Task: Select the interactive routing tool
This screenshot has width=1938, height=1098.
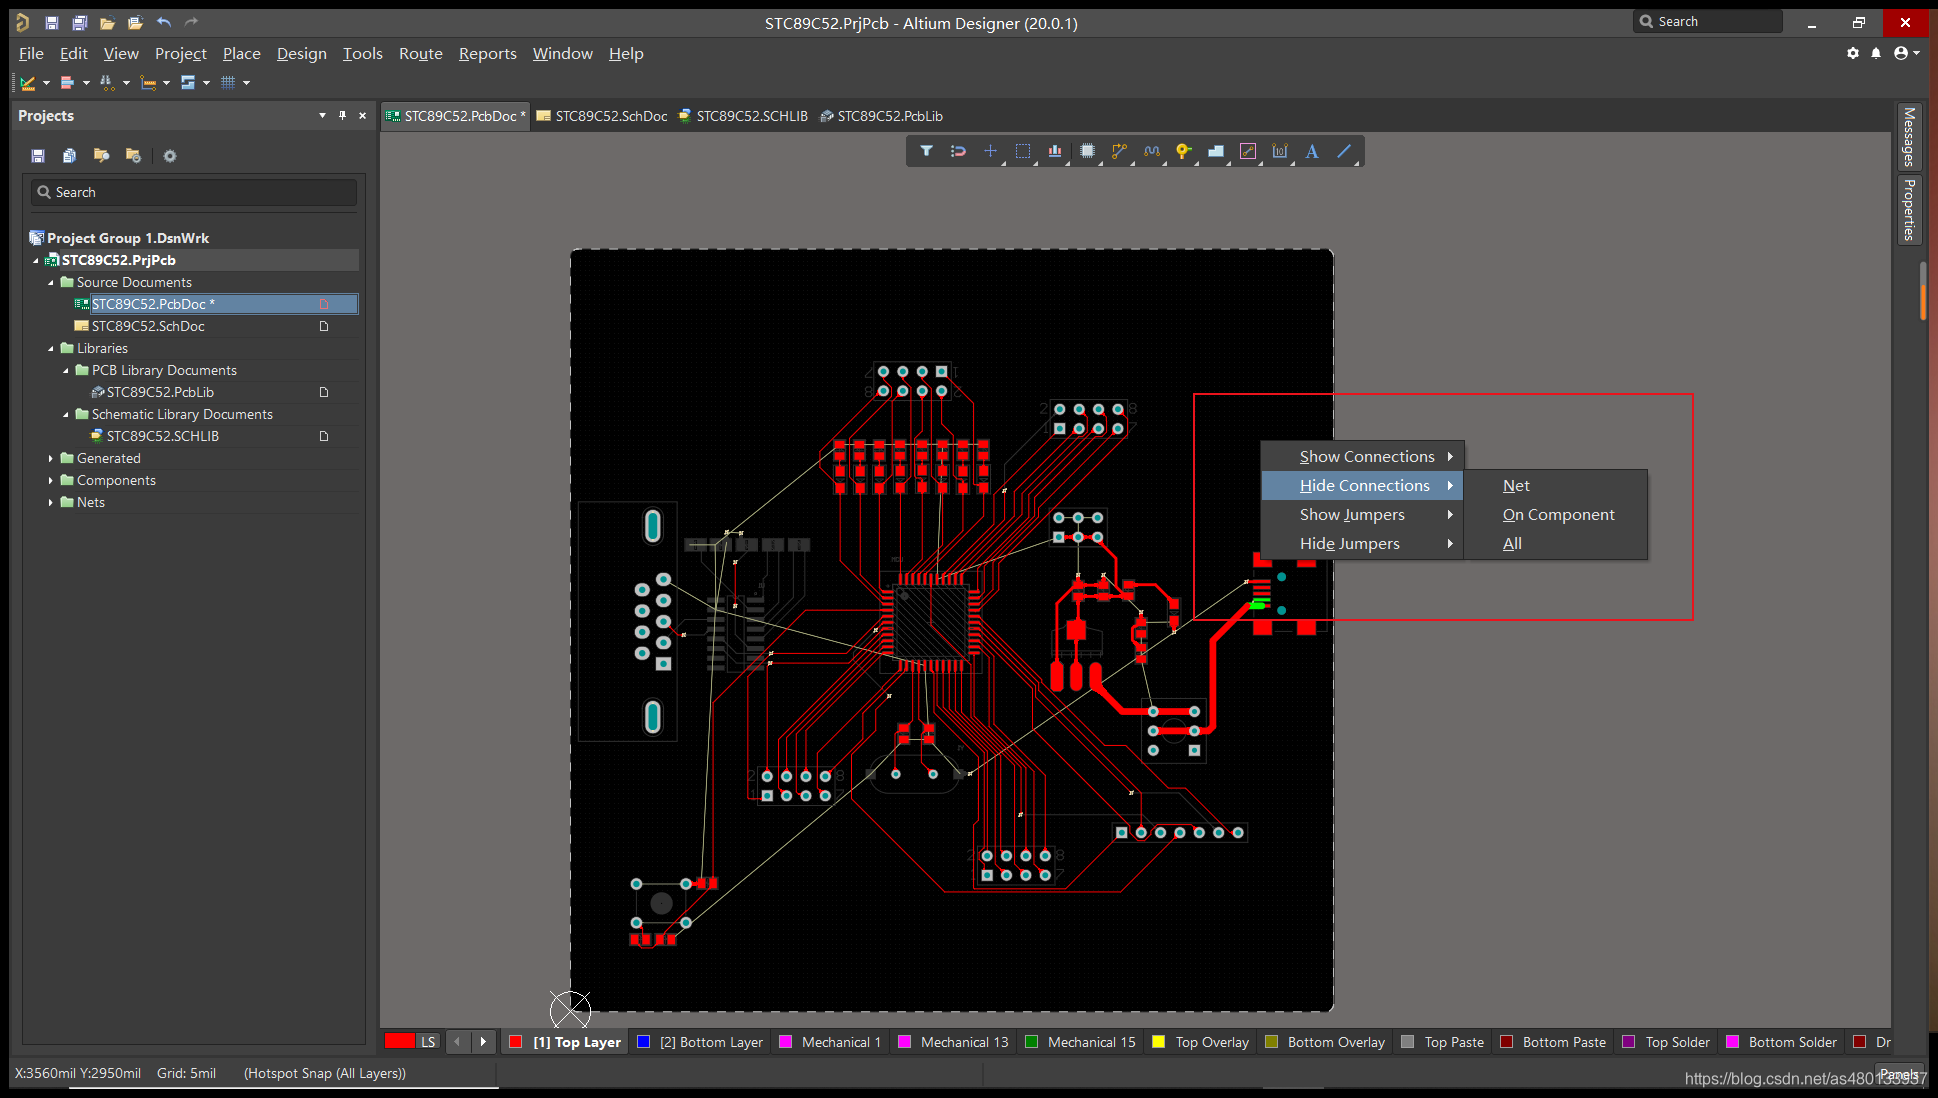Action: 1119,151
